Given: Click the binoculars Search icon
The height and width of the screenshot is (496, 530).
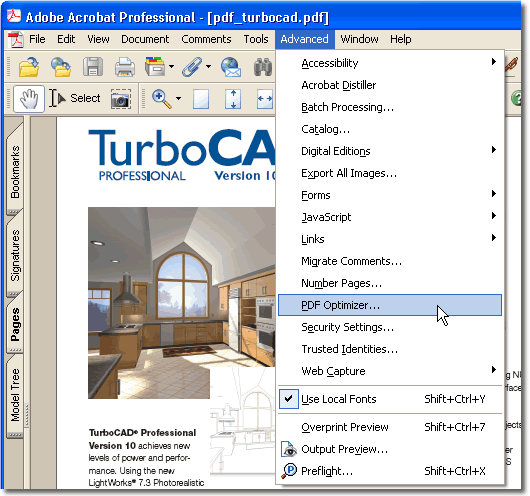Looking at the screenshot, I should [263, 66].
